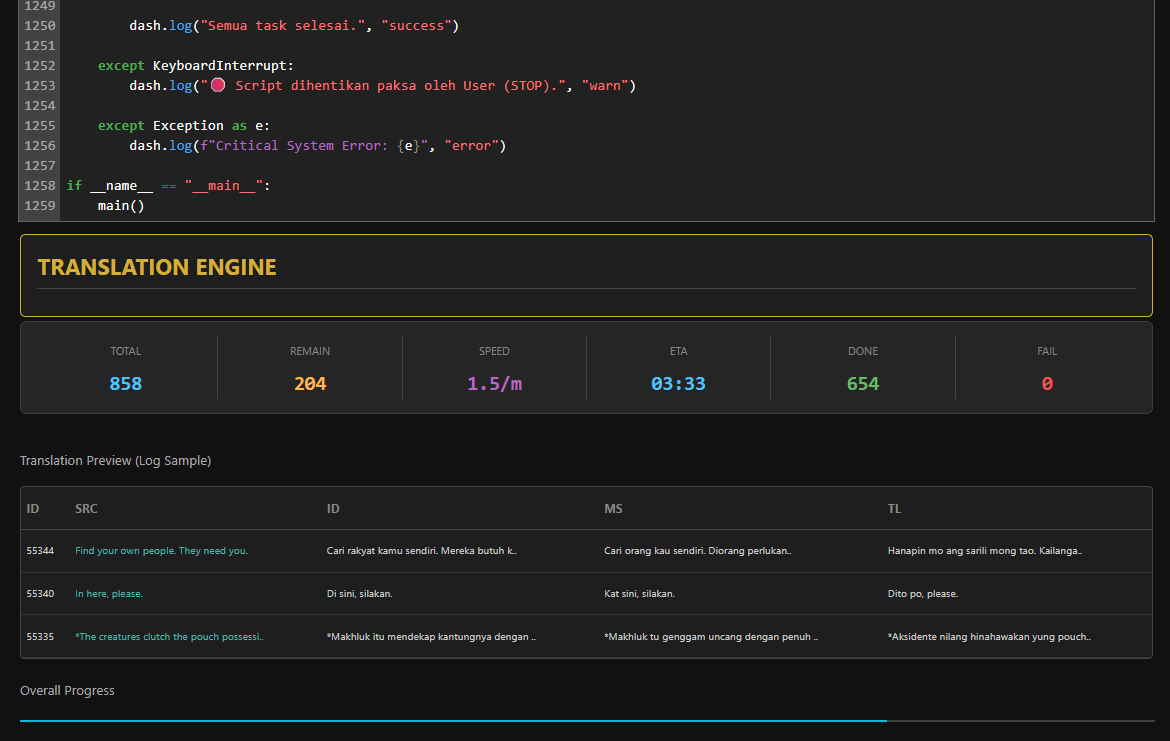Click the TL column header
1170x741 pixels.
(x=894, y=509)
